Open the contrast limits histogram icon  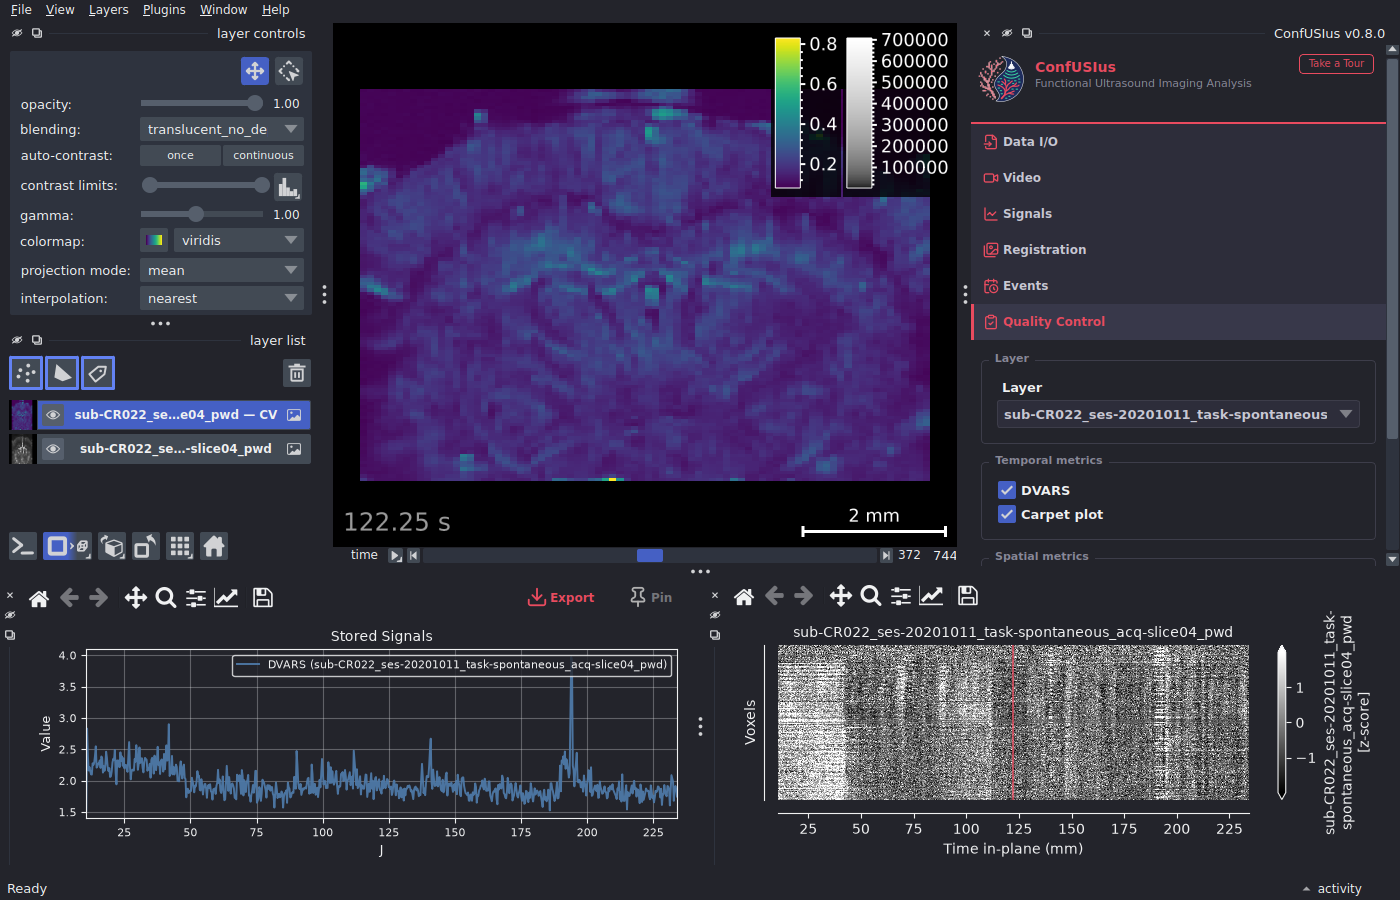click(x=288, y=186)
